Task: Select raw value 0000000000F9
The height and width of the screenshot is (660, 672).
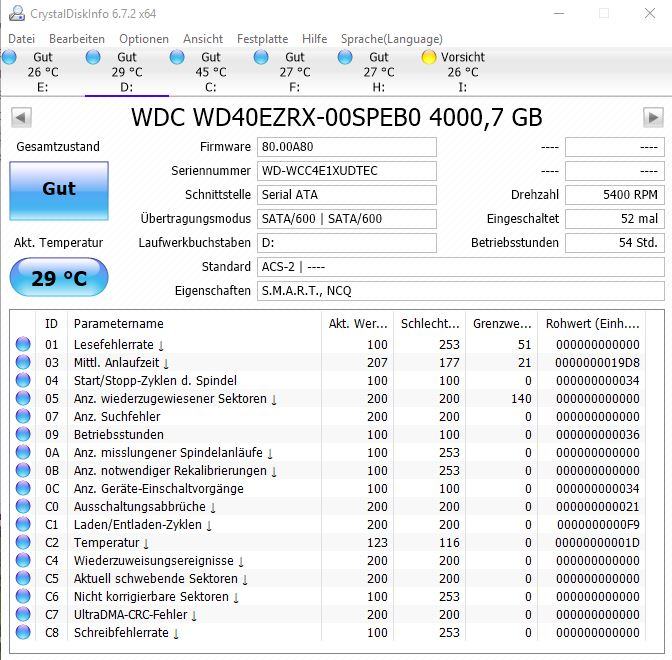Action: point(598,525)
